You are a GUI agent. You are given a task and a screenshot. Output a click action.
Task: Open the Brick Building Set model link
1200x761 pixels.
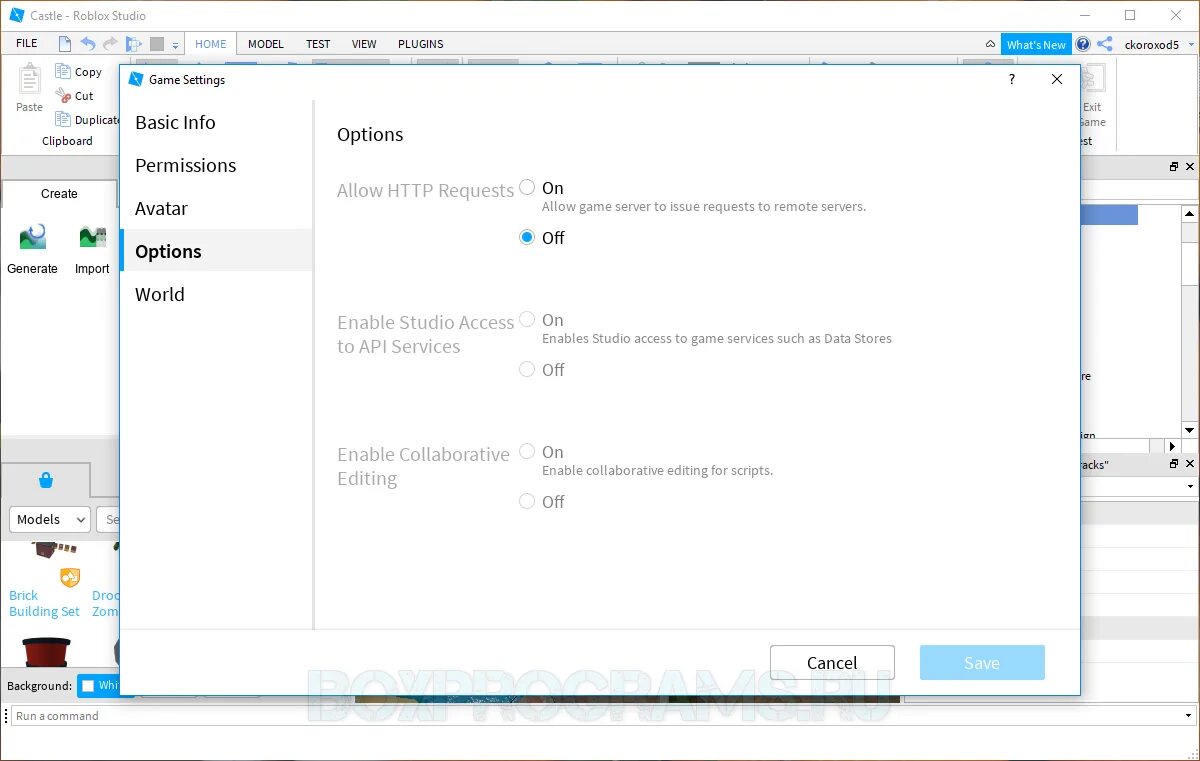[44, 603]
